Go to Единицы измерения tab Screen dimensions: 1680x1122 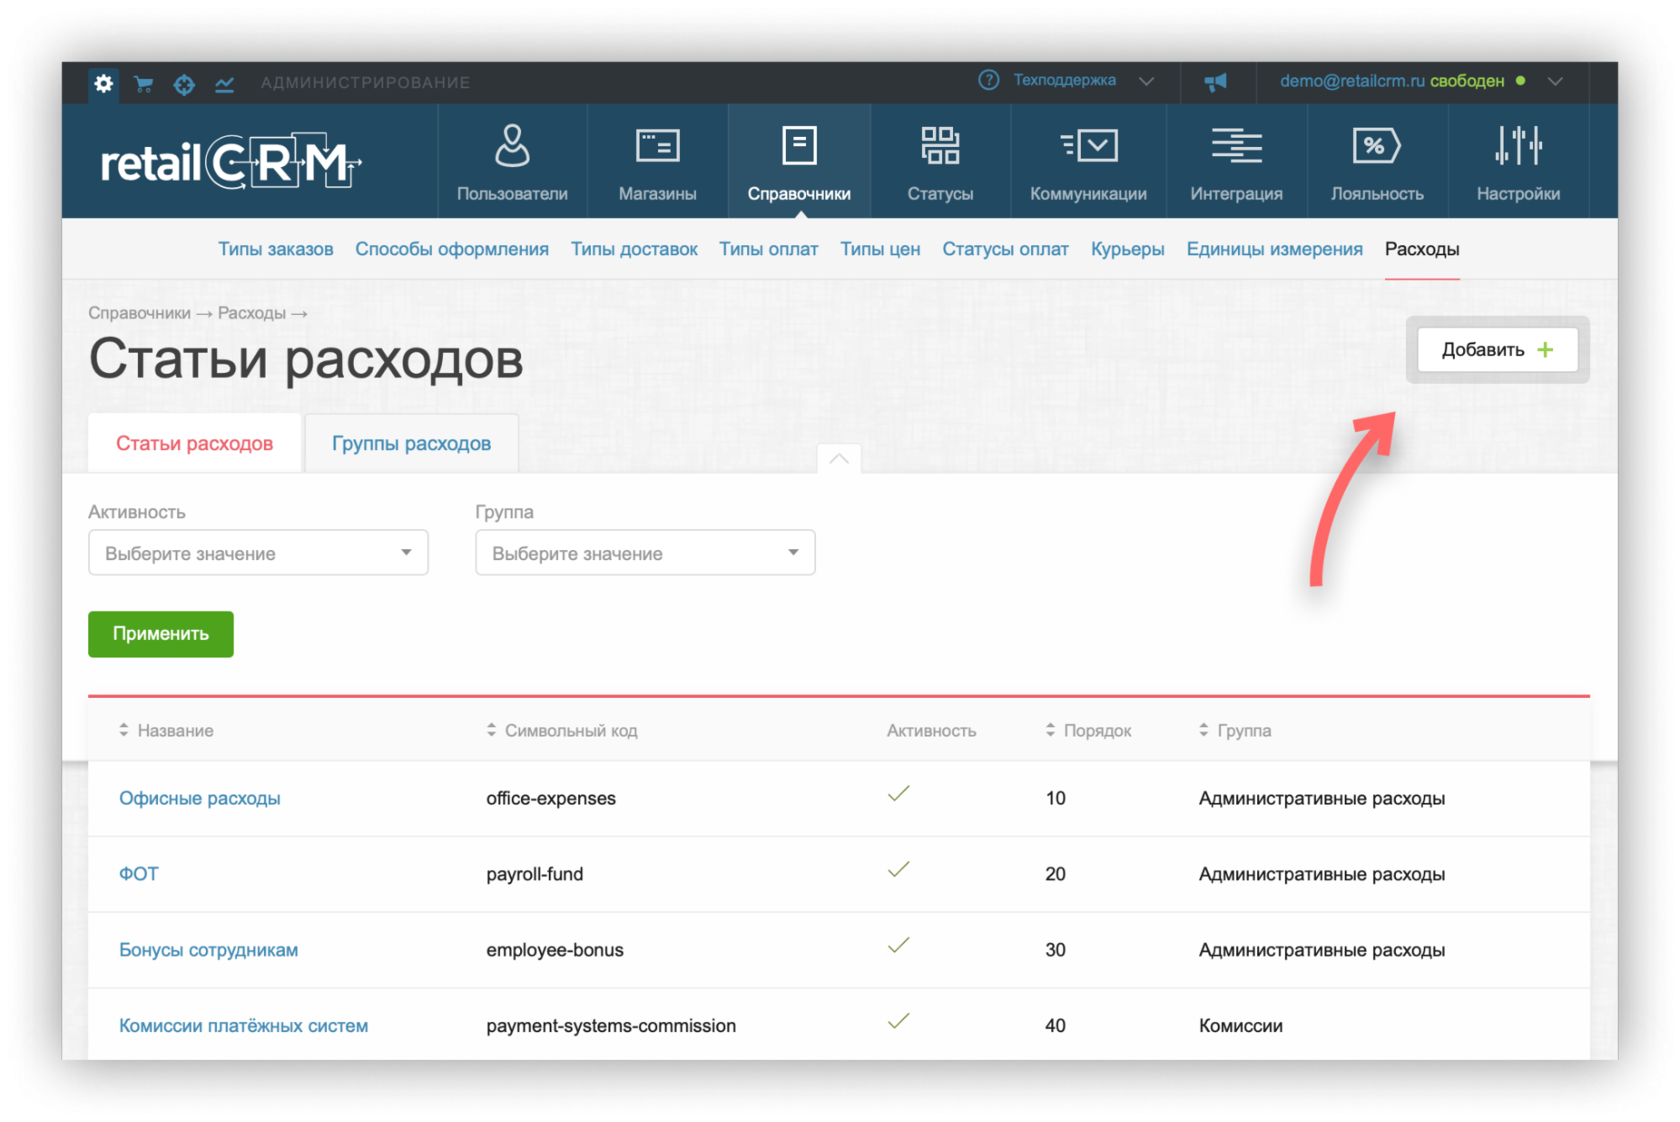click(1274, 249)
